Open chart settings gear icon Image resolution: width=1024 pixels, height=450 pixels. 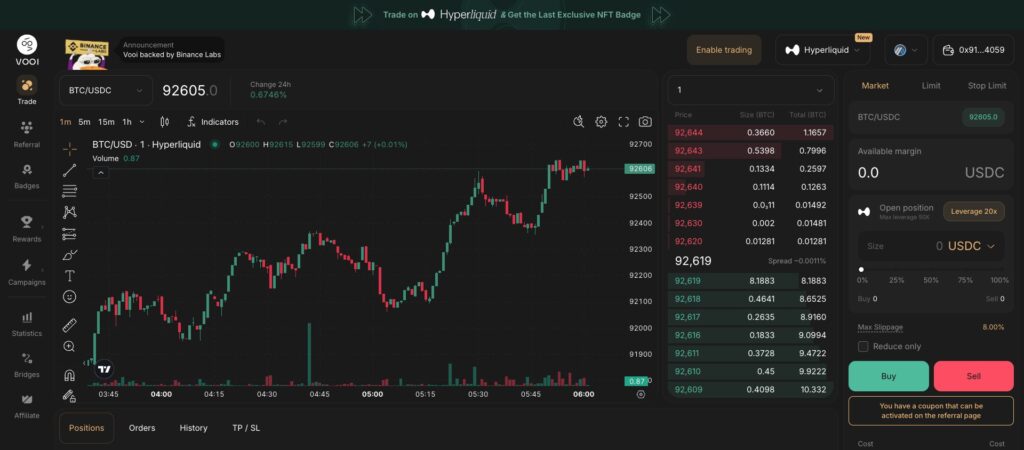tap(601, 122)
